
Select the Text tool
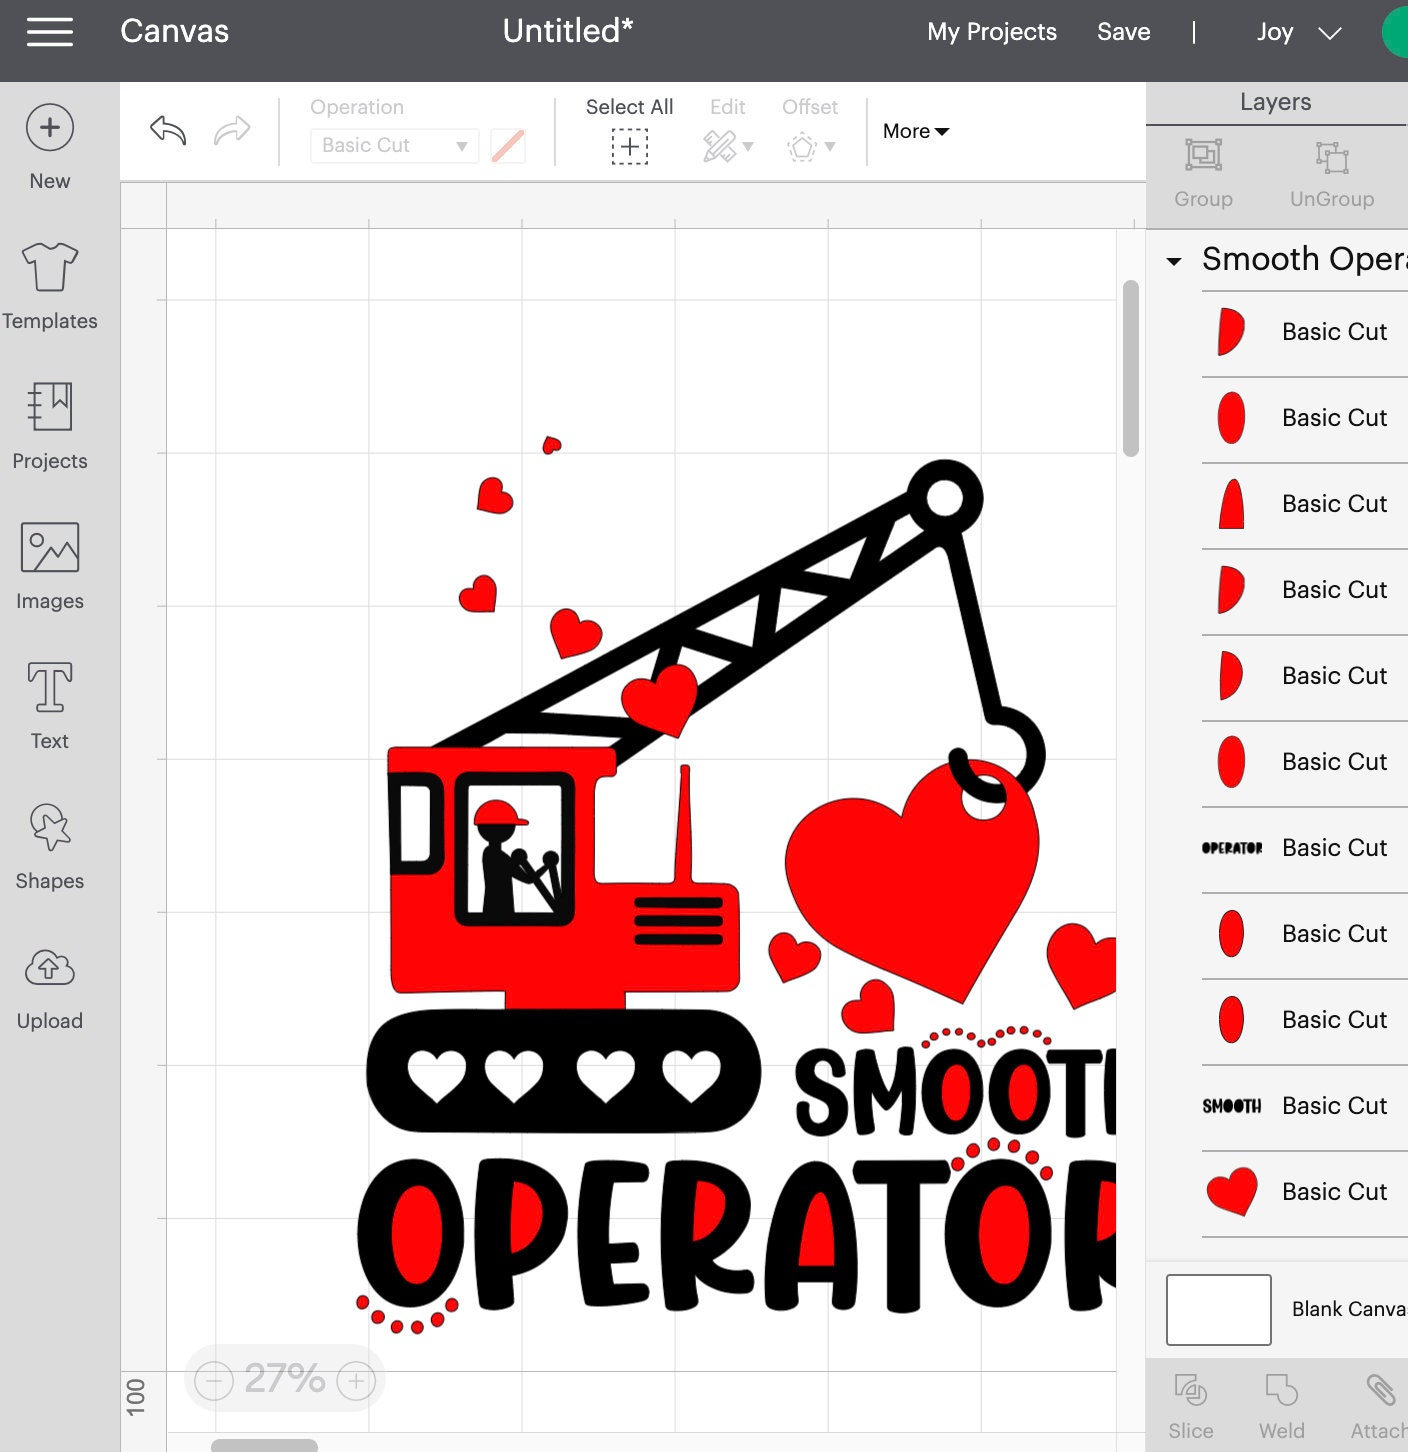pyautogui.click(x=49, y=705)
